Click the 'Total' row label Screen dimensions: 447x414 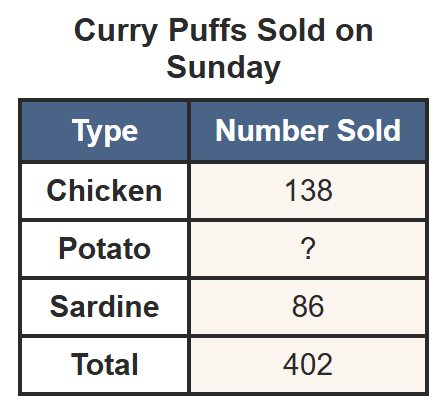(105, 365)
